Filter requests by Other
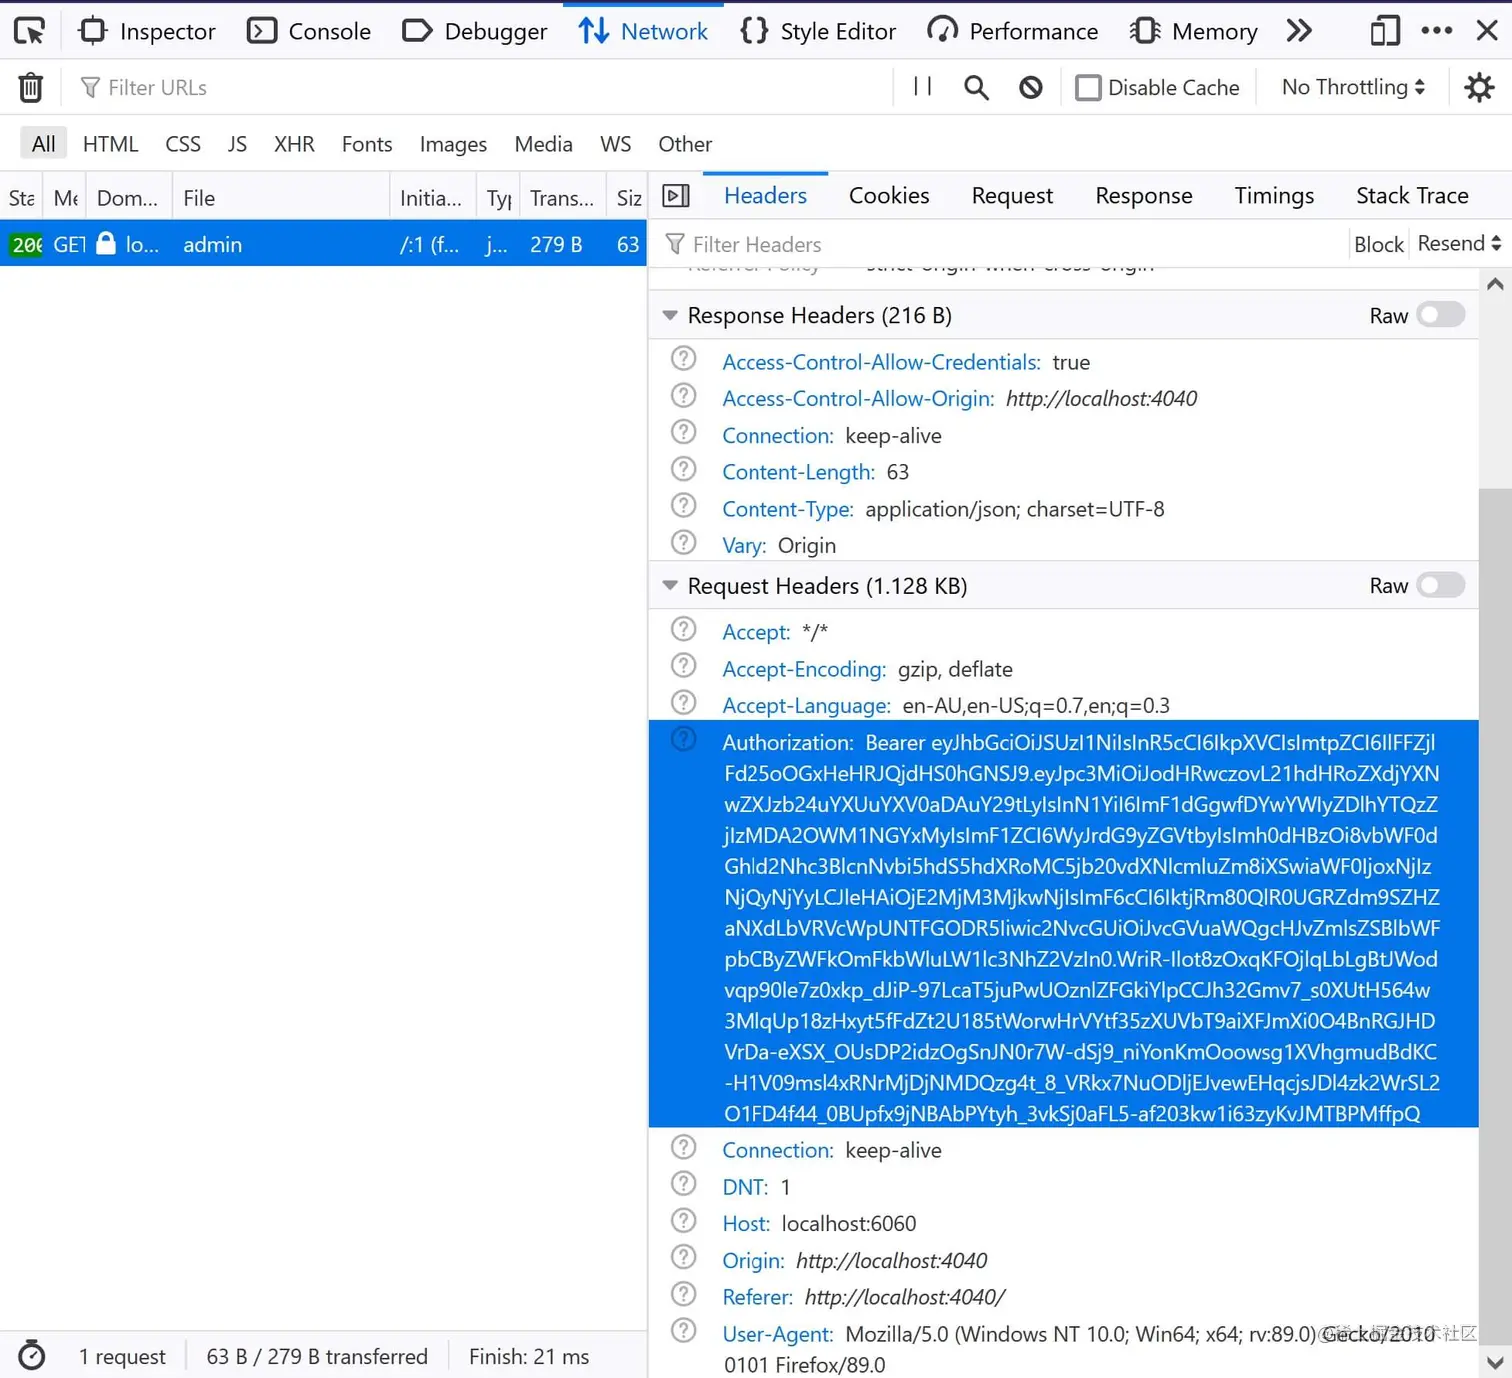The height and width of the screenshot is (1378, 1512). tap(685, 144)
